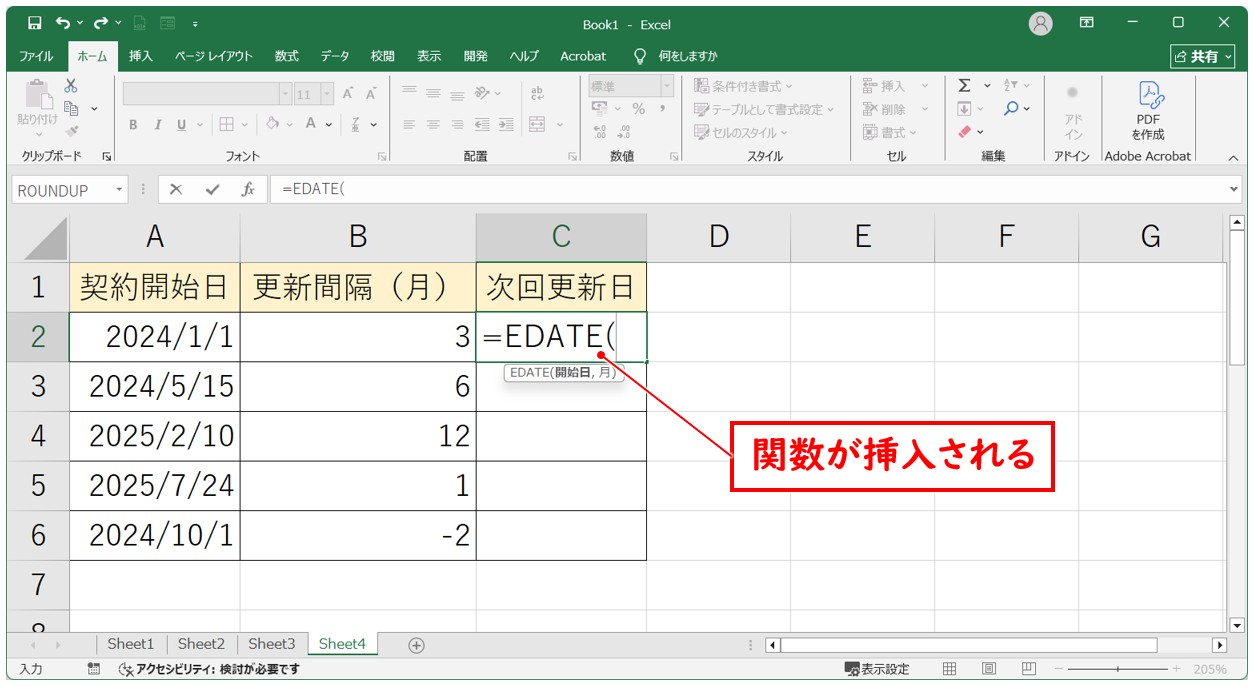Click the 表示設定 status bar button
Image resolution: width=1255 pixels, height=687 pixels.
877,669
